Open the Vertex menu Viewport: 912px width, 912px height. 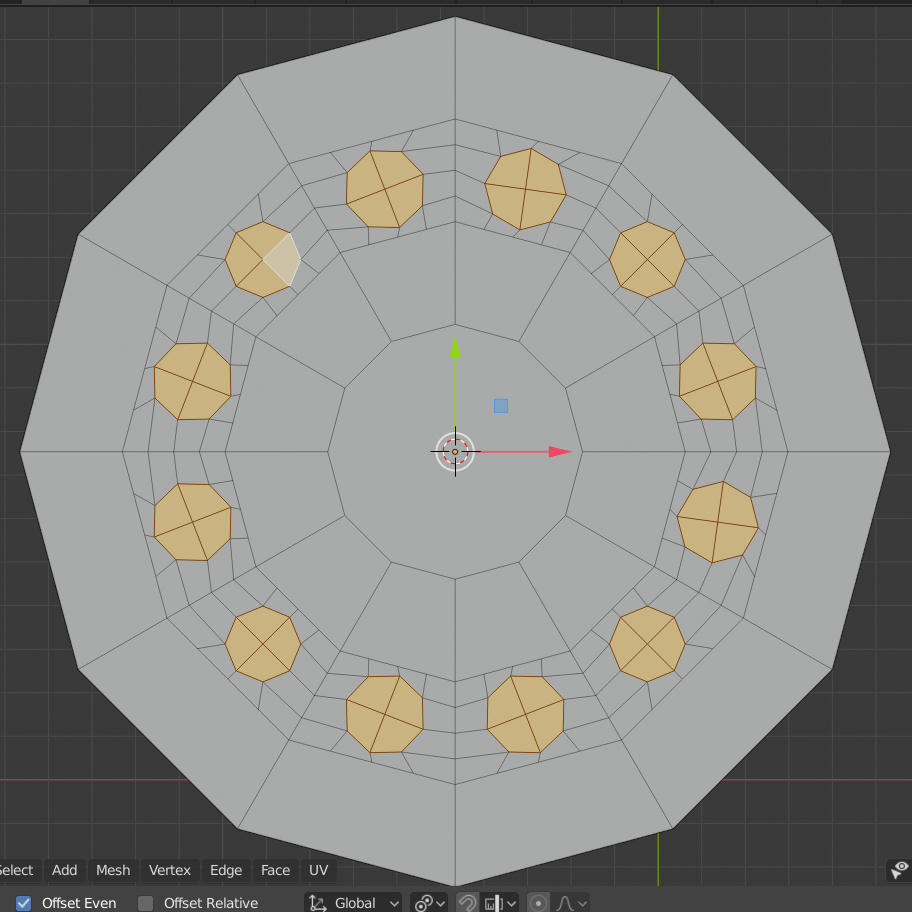[x=170, y=870]
